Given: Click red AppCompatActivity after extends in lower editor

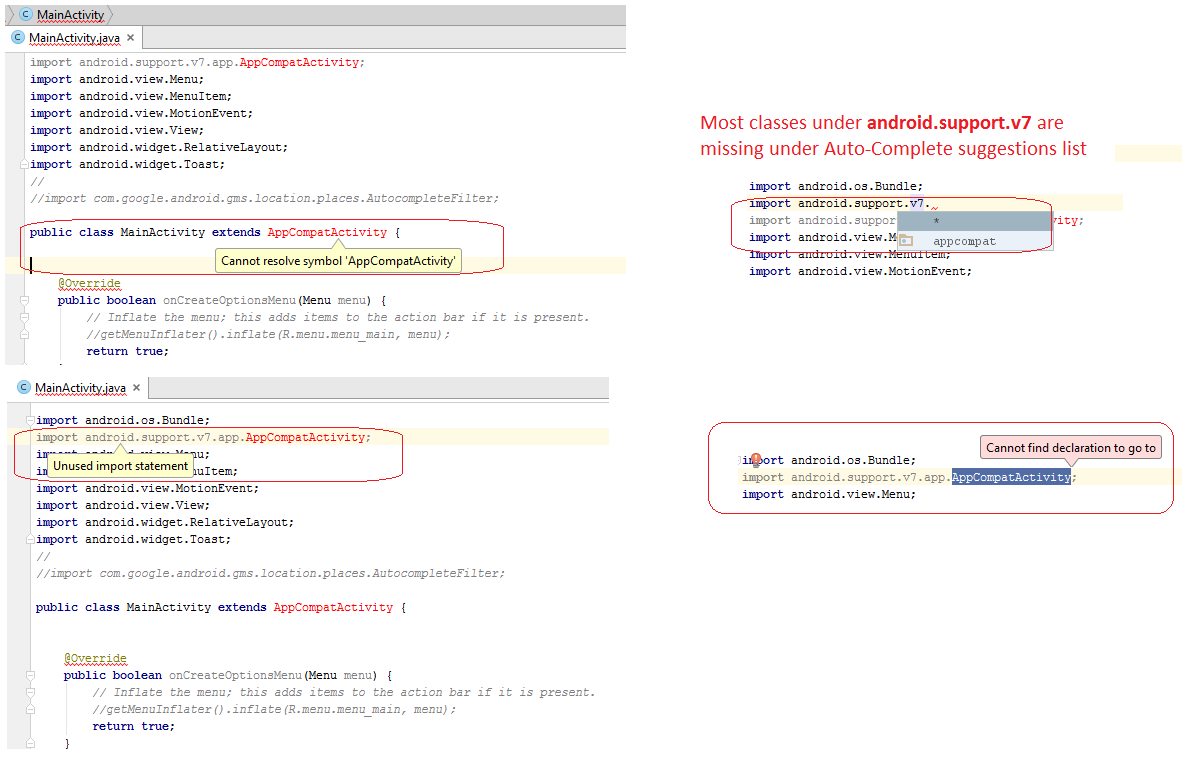Looking at the screenshot, I should (333, 607).
